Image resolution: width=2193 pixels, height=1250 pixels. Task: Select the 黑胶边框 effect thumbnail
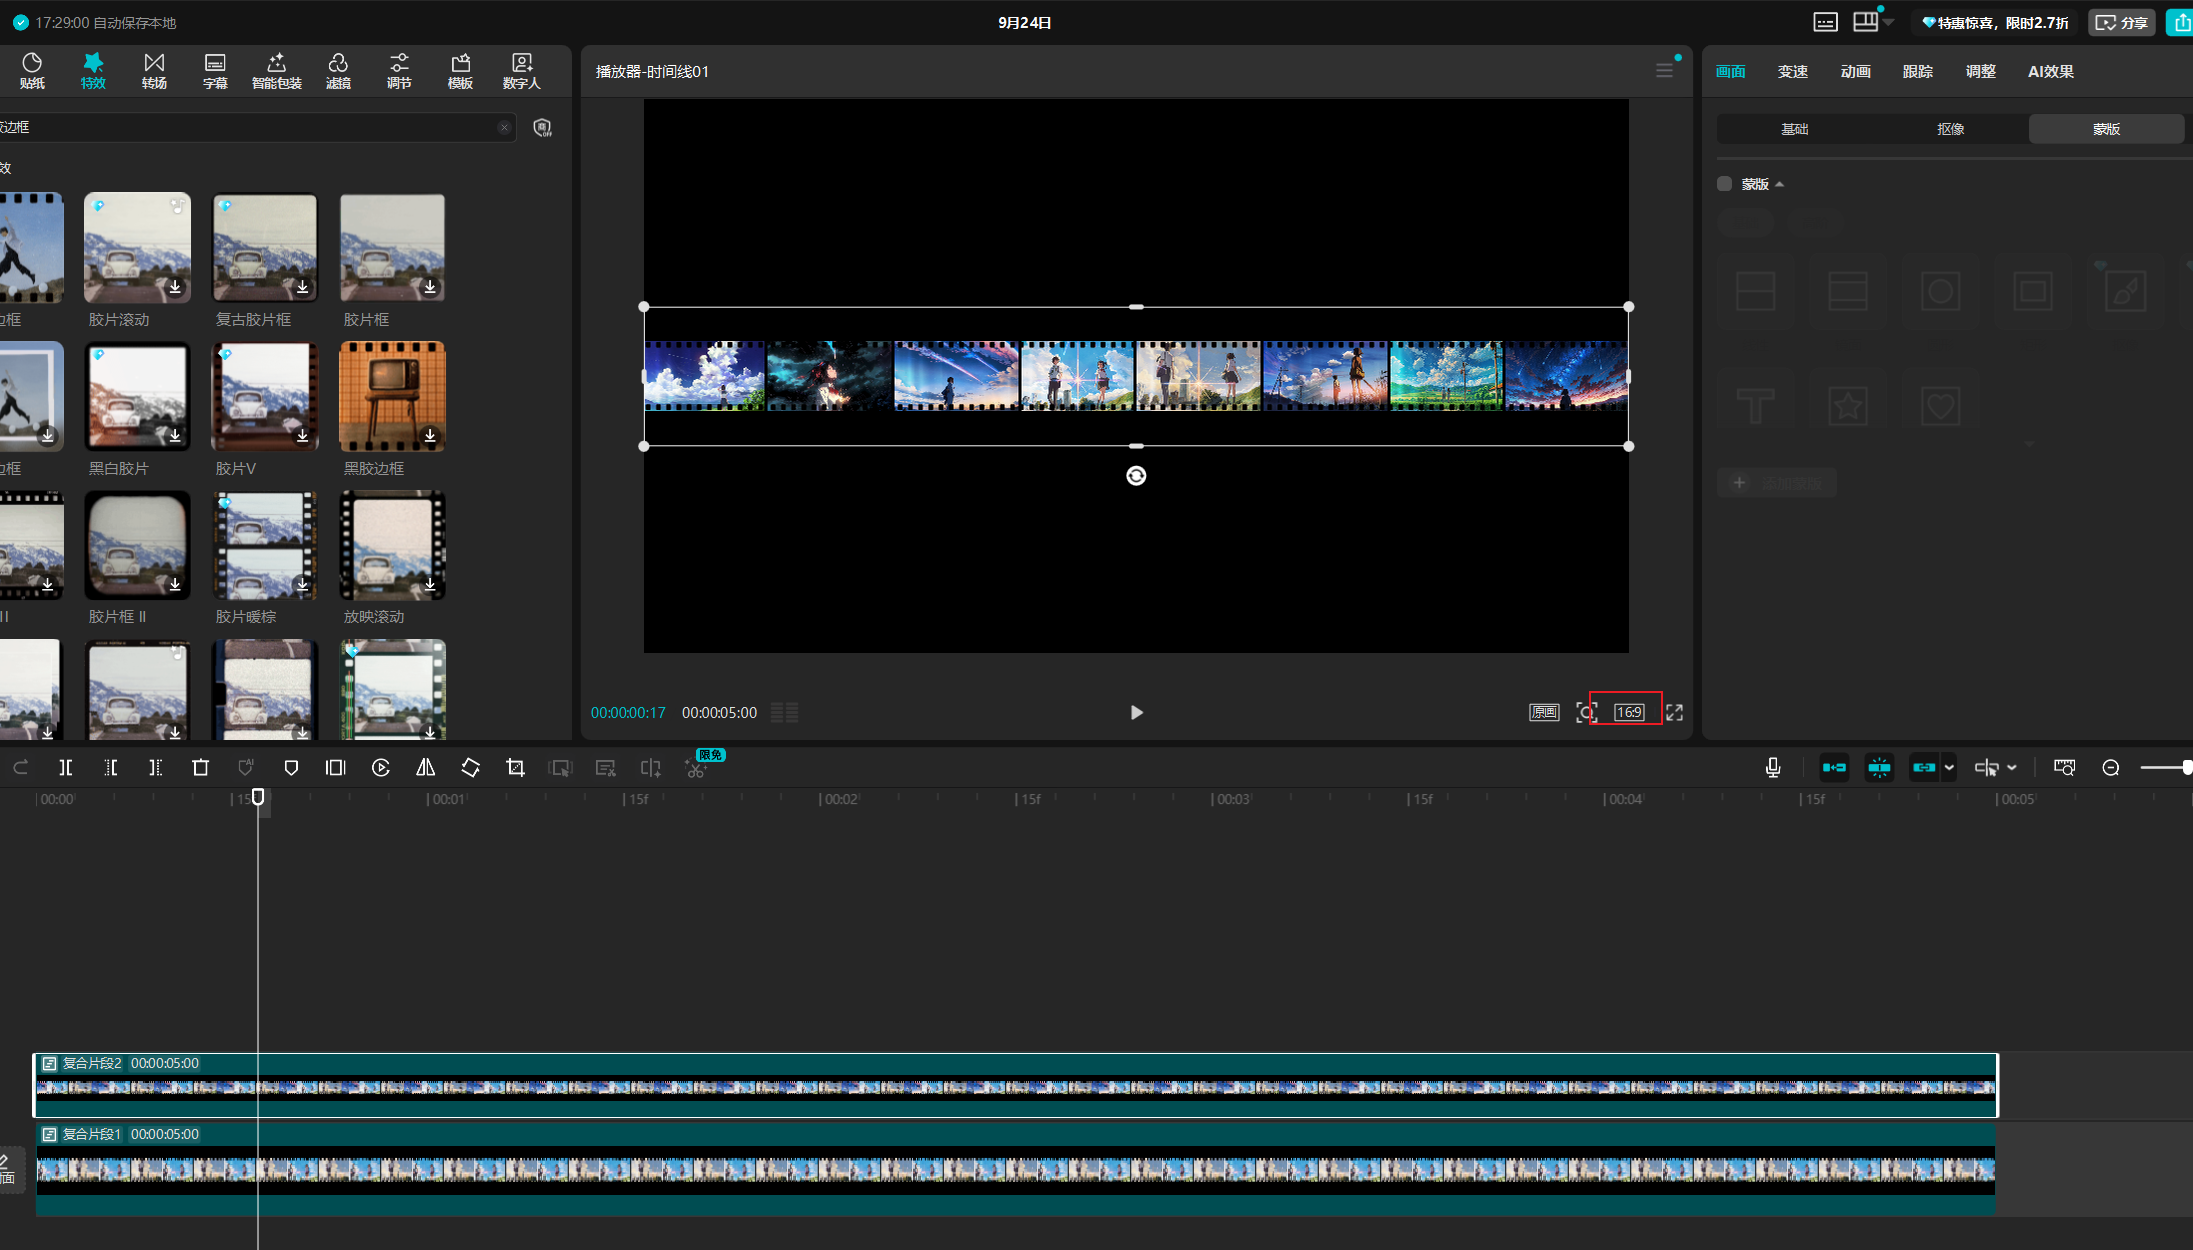[393, 397]
